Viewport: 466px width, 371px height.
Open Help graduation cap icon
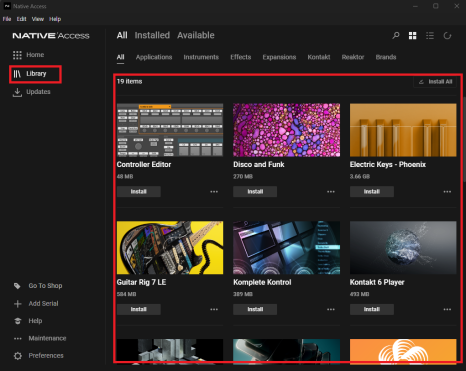tap(18, 321)
